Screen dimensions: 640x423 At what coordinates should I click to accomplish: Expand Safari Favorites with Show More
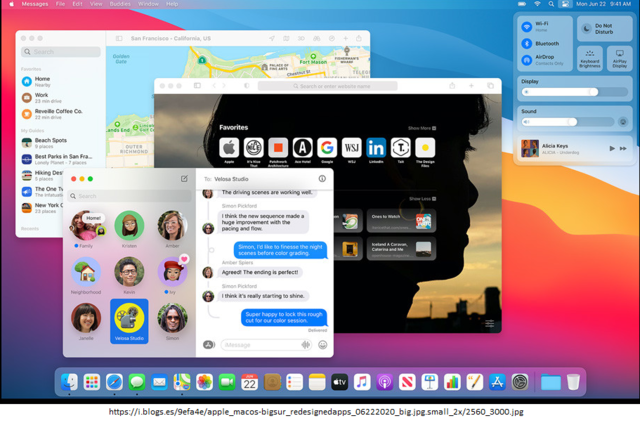(x=422, y=128)
